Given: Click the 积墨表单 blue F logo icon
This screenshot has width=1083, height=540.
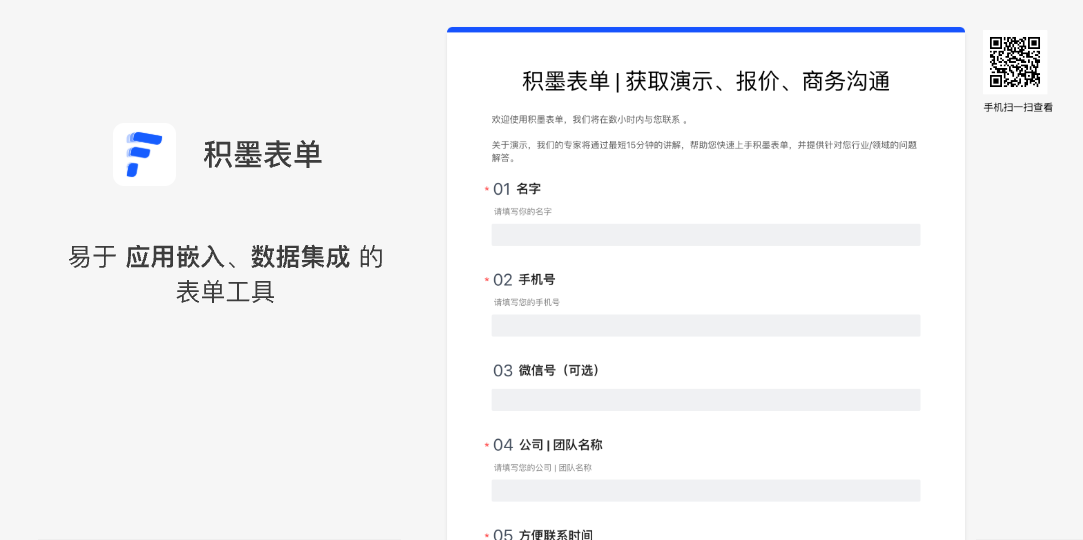Looking at the screenshot, I should (x=144, y=155).
